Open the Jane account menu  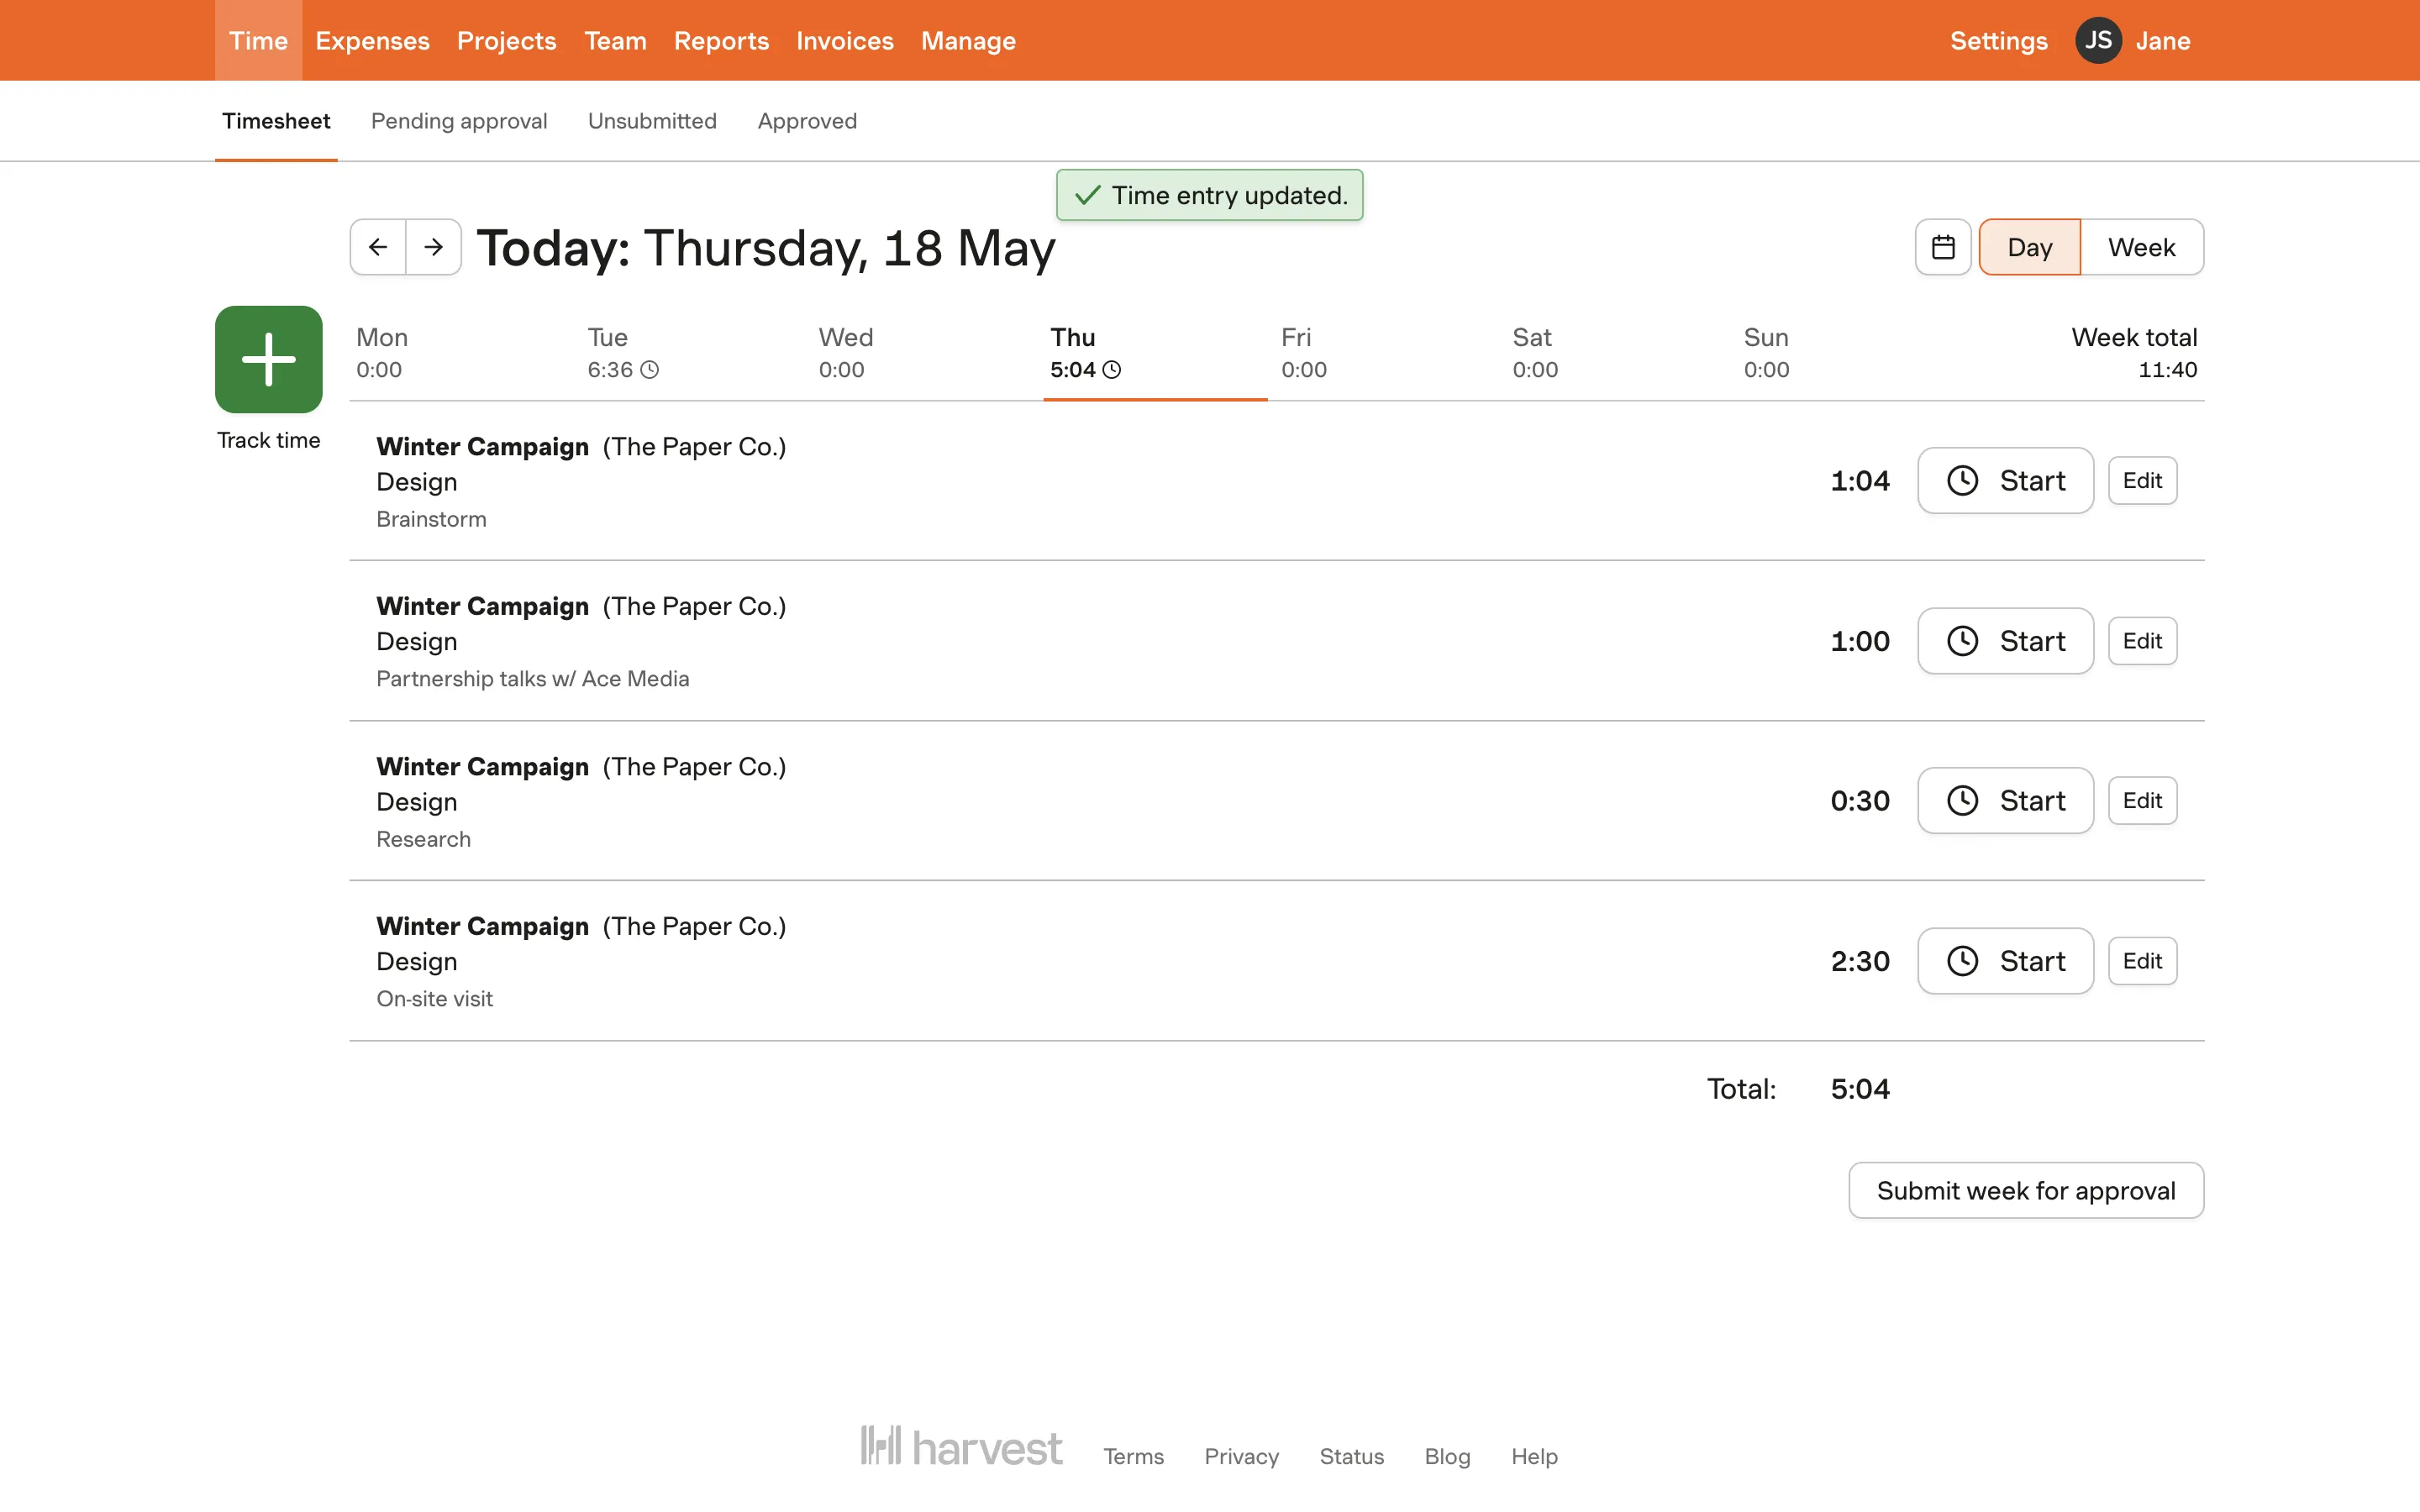click(2162, 41)
